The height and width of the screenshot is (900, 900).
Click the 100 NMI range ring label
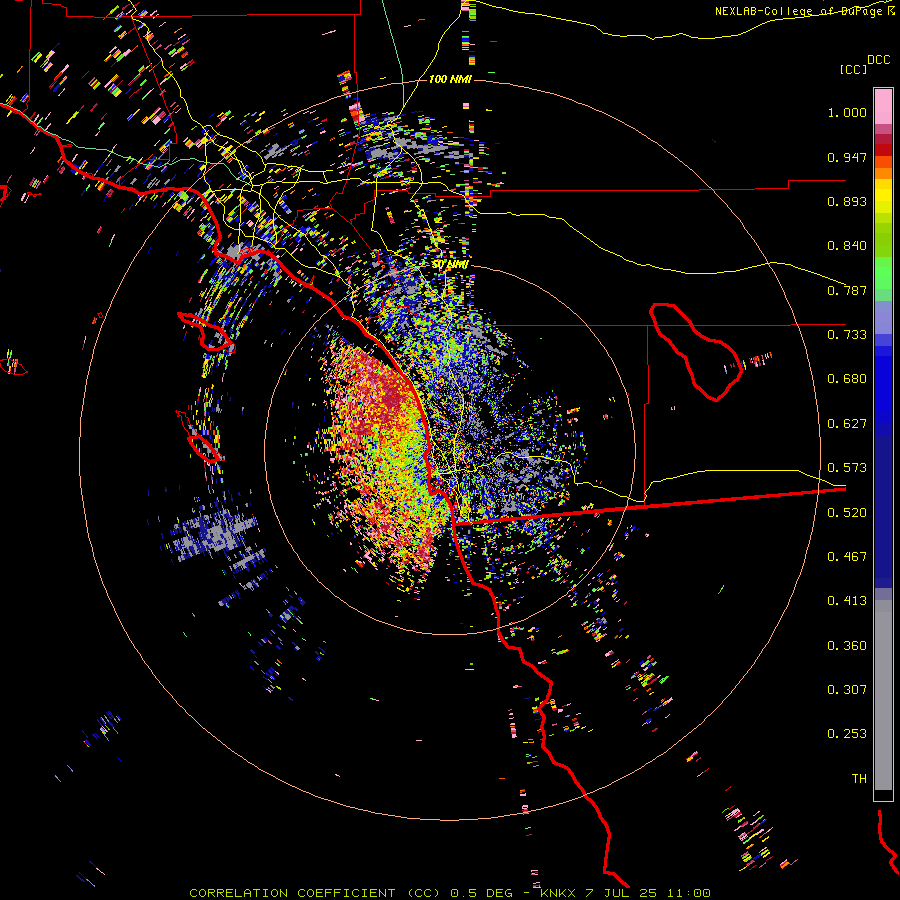pos(450,79)
